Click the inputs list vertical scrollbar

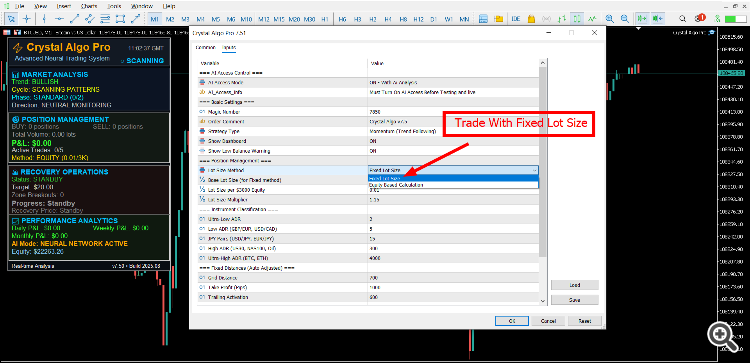[x=542, y=182]
